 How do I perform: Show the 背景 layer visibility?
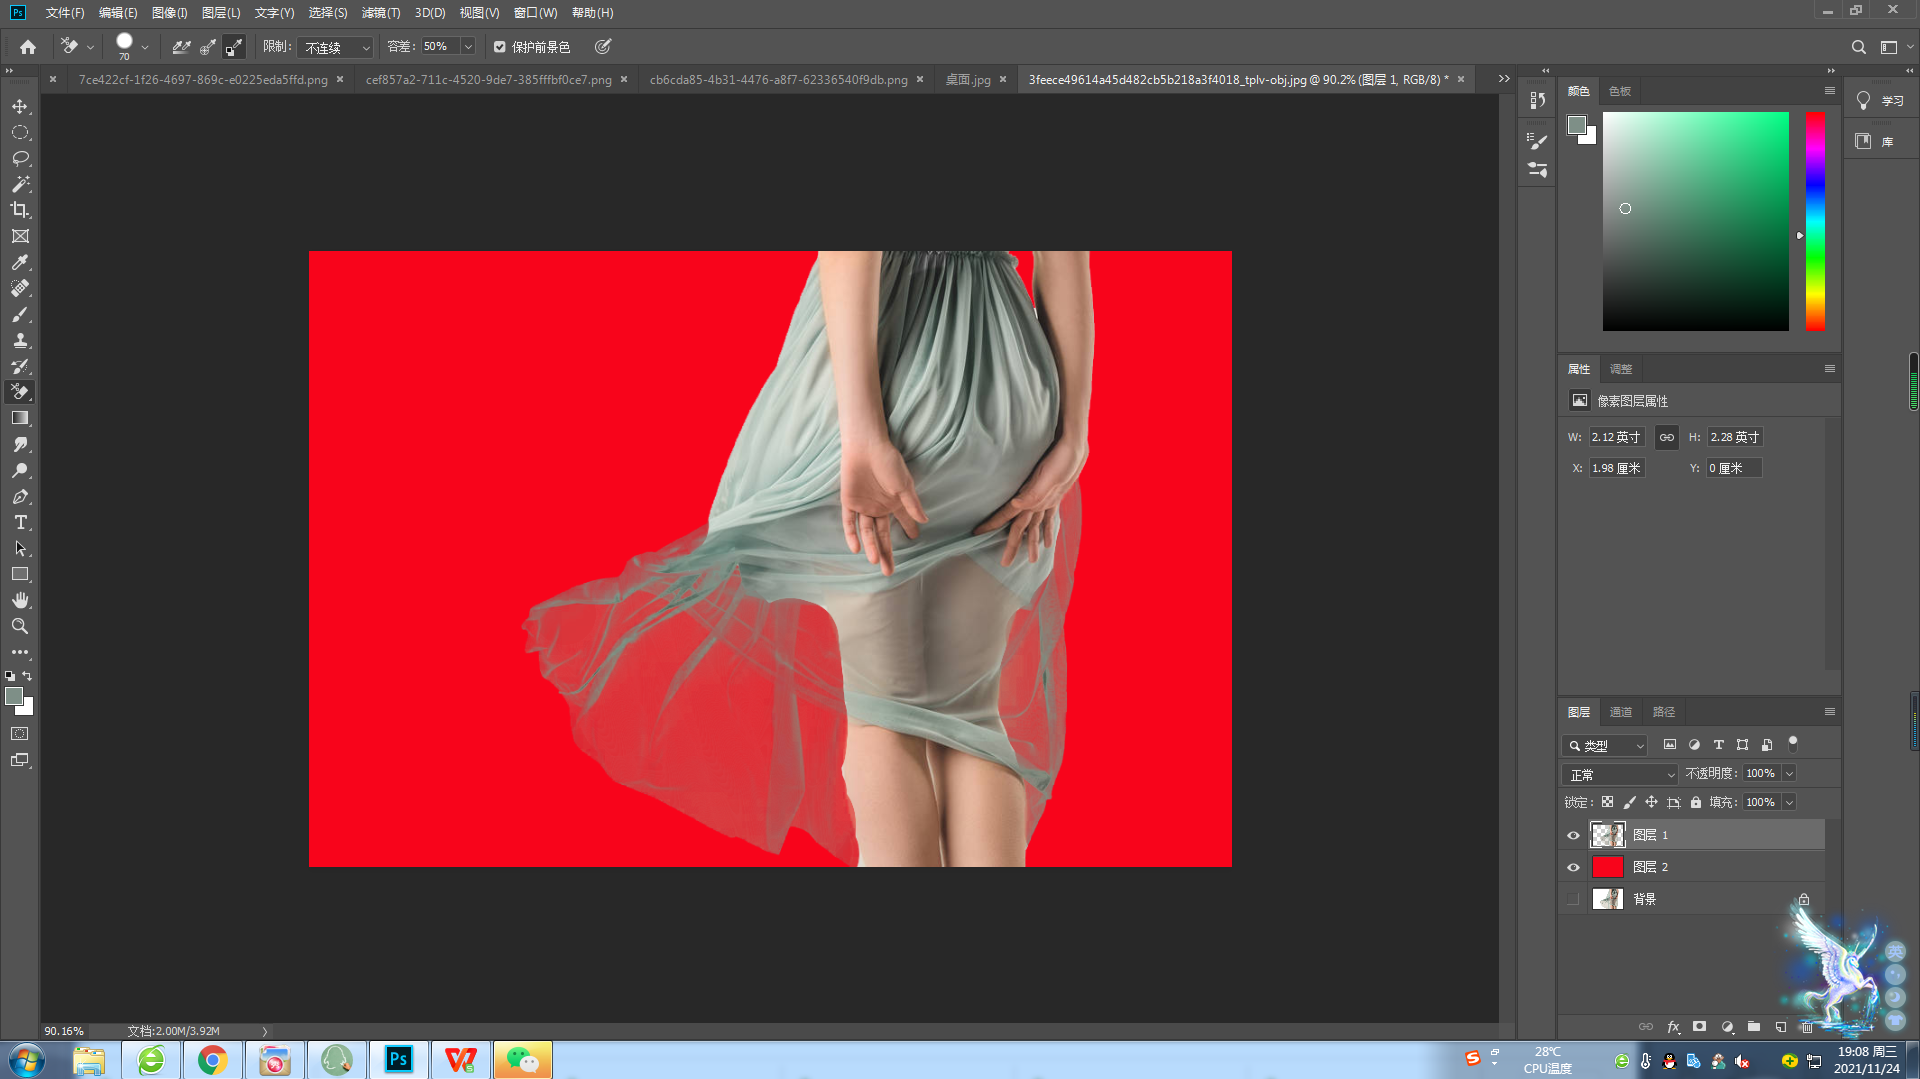click(x=1573, y=899)
